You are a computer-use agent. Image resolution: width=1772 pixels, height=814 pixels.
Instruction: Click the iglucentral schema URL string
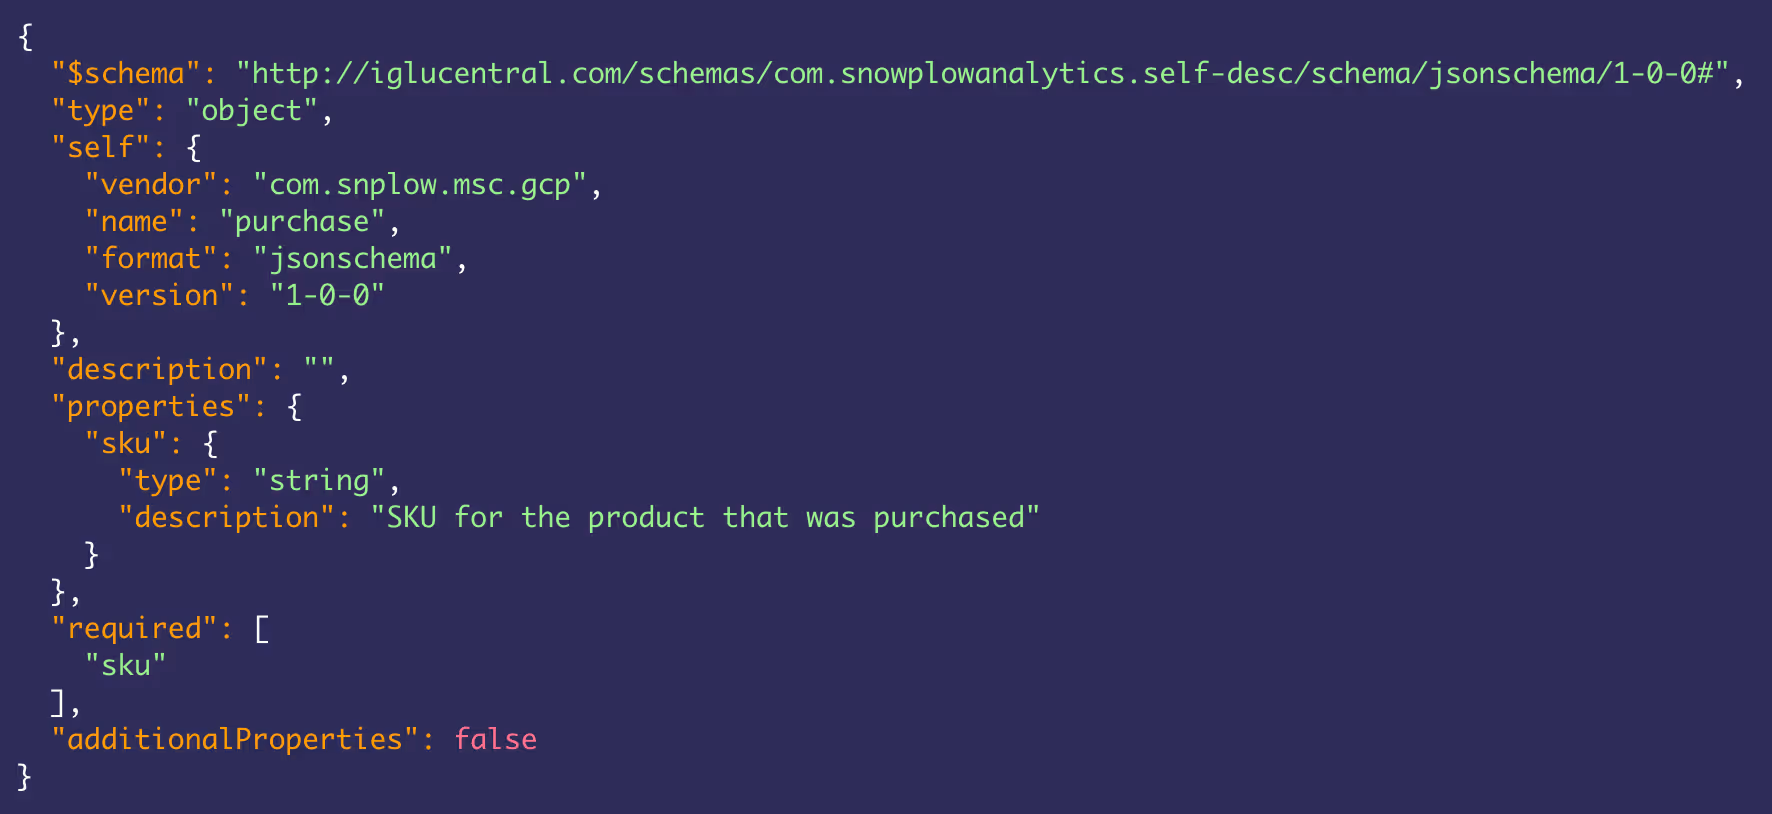click(982, 74)
